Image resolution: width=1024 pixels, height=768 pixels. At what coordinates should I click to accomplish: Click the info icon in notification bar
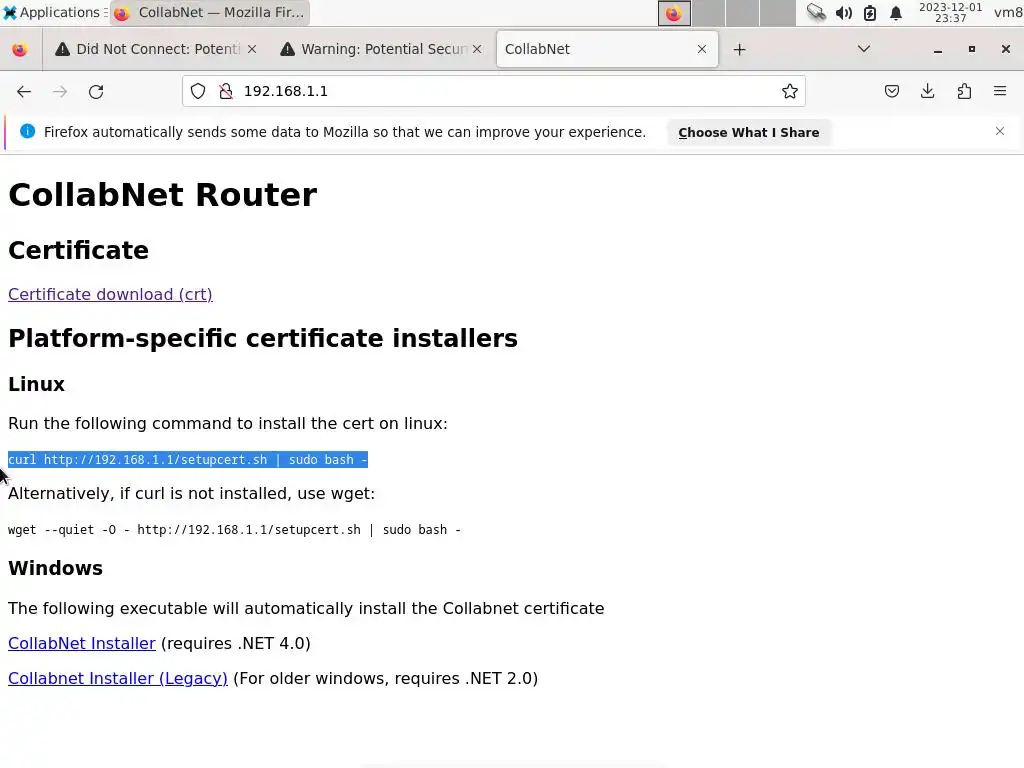tap(27, 131)
